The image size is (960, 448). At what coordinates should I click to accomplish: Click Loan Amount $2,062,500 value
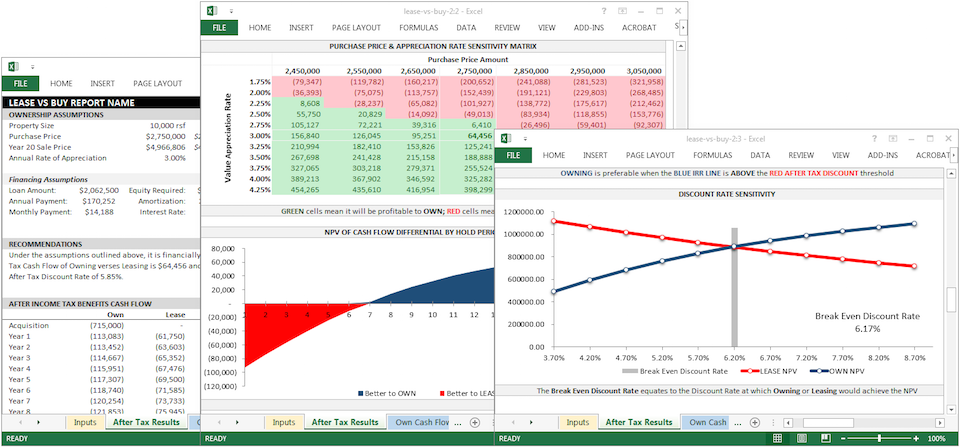(x=100, y=190)
